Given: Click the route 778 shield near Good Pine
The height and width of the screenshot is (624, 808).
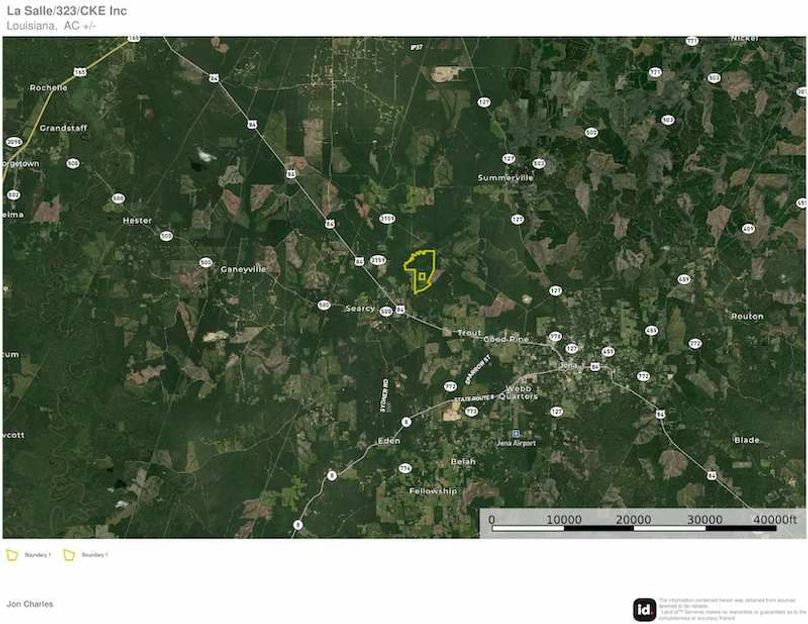Looking at the screenshot, I should (x=555, y=336).
